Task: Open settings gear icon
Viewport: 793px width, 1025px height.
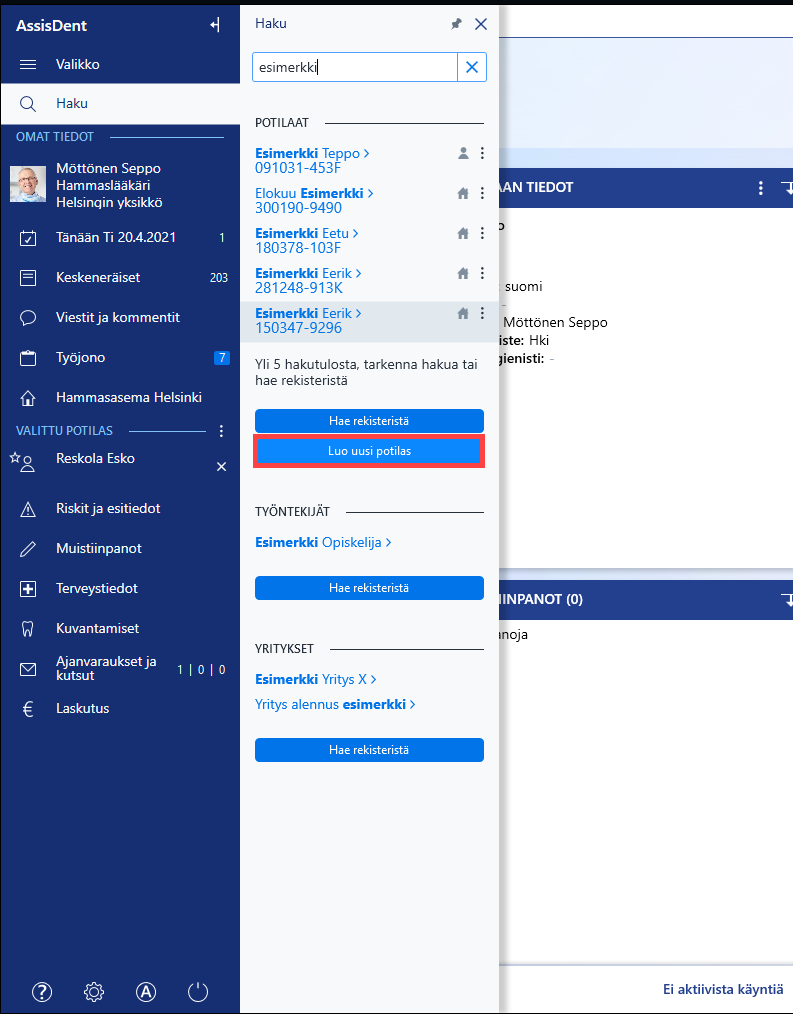Action: 94,992
